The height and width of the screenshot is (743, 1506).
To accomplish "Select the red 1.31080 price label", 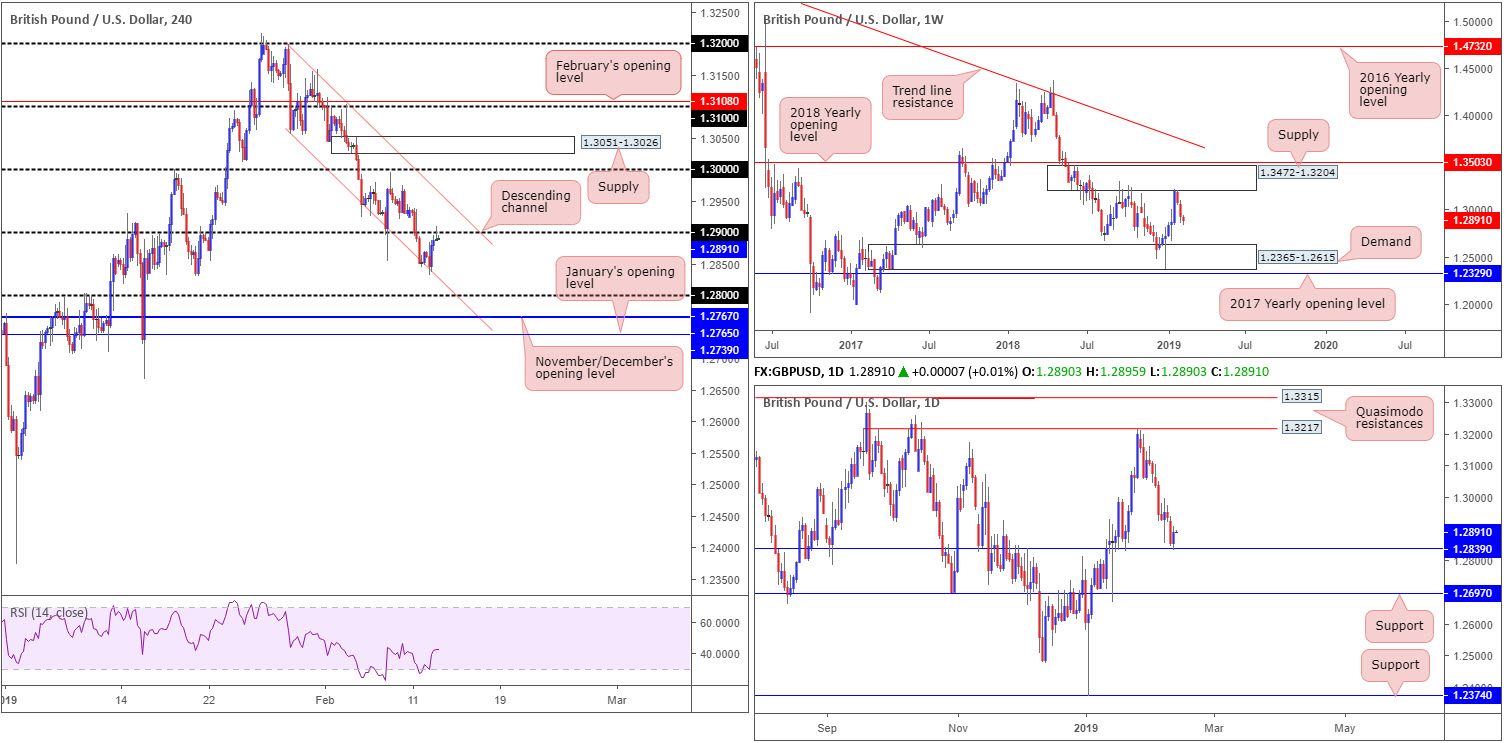I will tap(722, 101).
